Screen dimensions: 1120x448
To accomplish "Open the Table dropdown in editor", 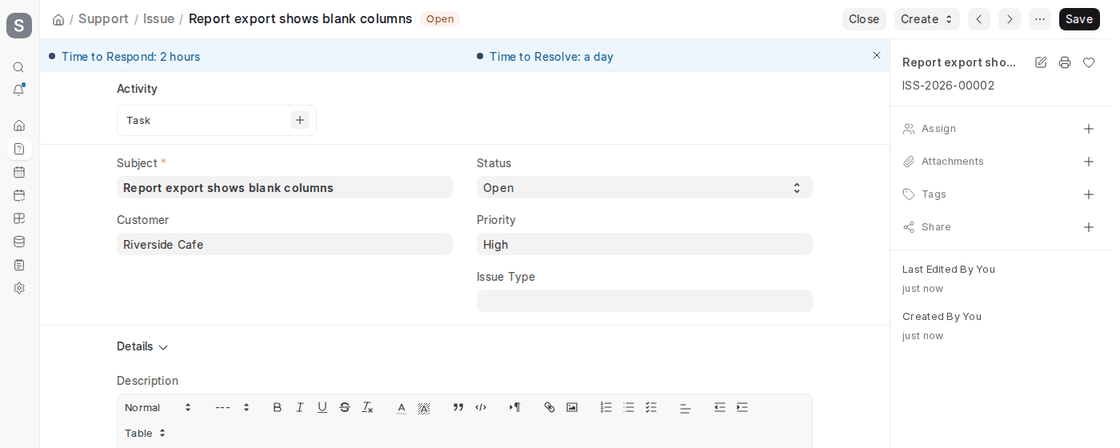I will [145, 433].
